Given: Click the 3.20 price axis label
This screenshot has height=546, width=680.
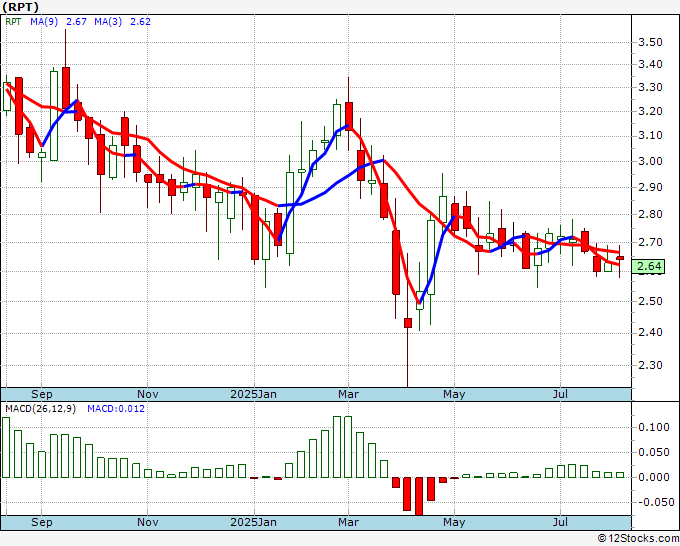Looking at the screenshot, I should tap(651, 111).
